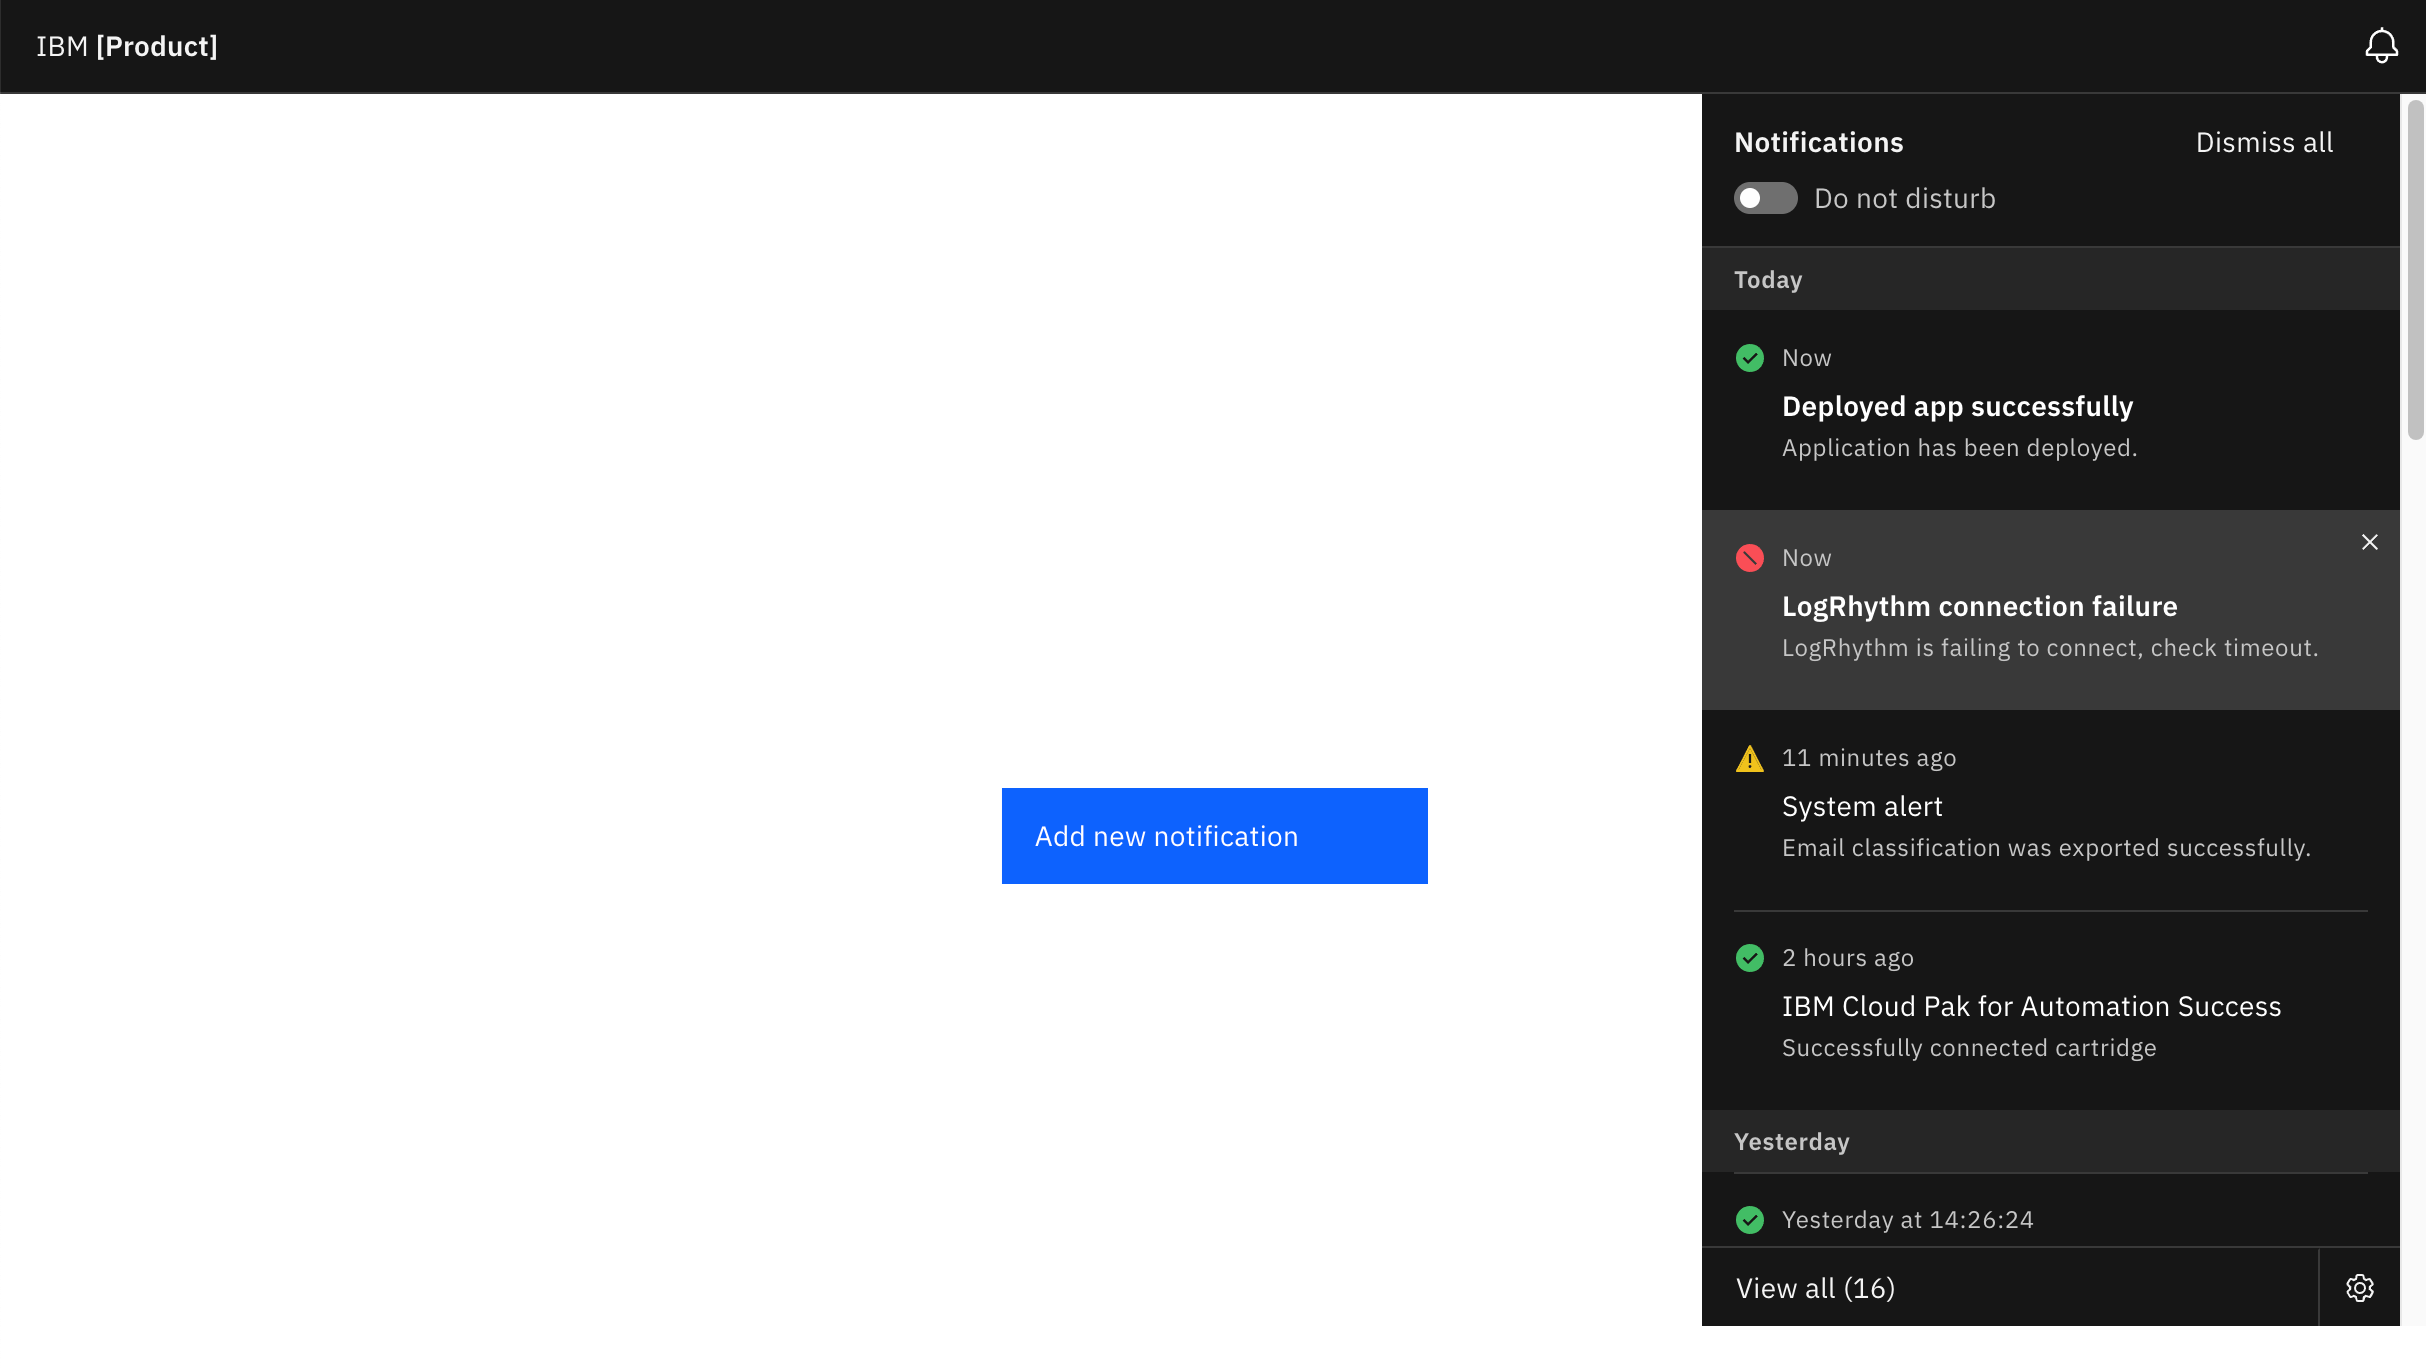
Task: Click Dismiss all notifications
Action: coord(2263,142)
